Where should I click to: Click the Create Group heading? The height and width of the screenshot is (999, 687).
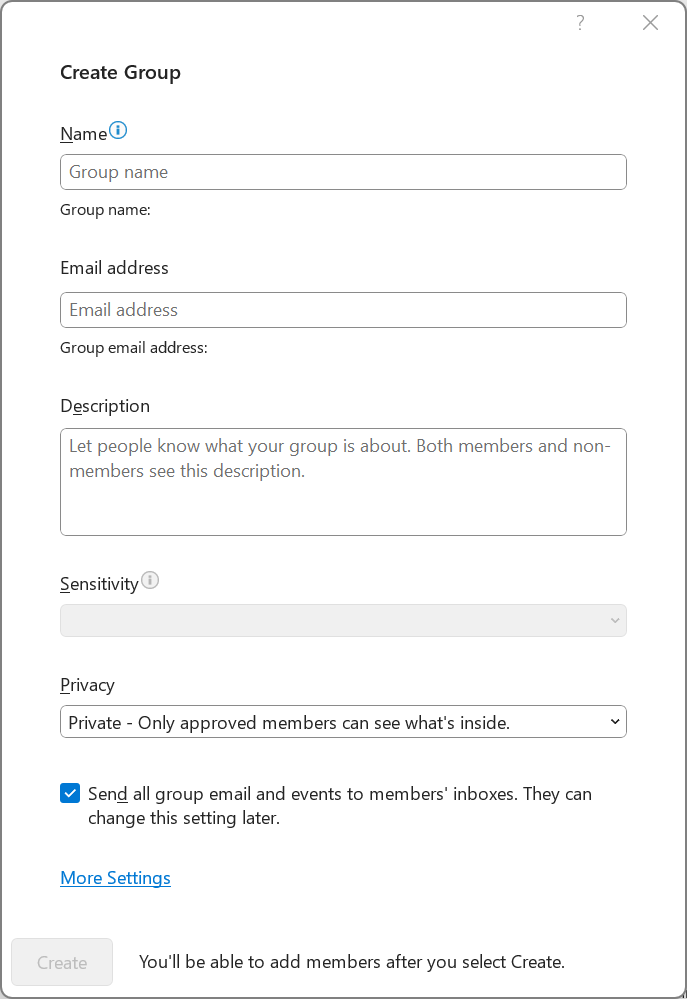[x=120, y=73]
